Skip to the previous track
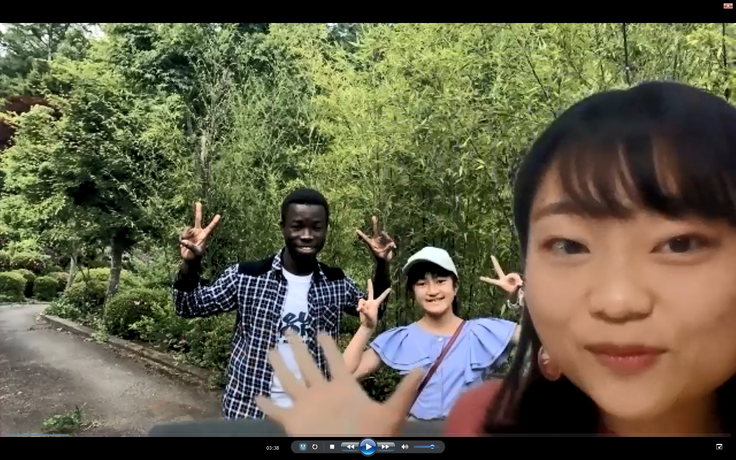This screenshot has height=460, width=736. [x=349, y=447]
